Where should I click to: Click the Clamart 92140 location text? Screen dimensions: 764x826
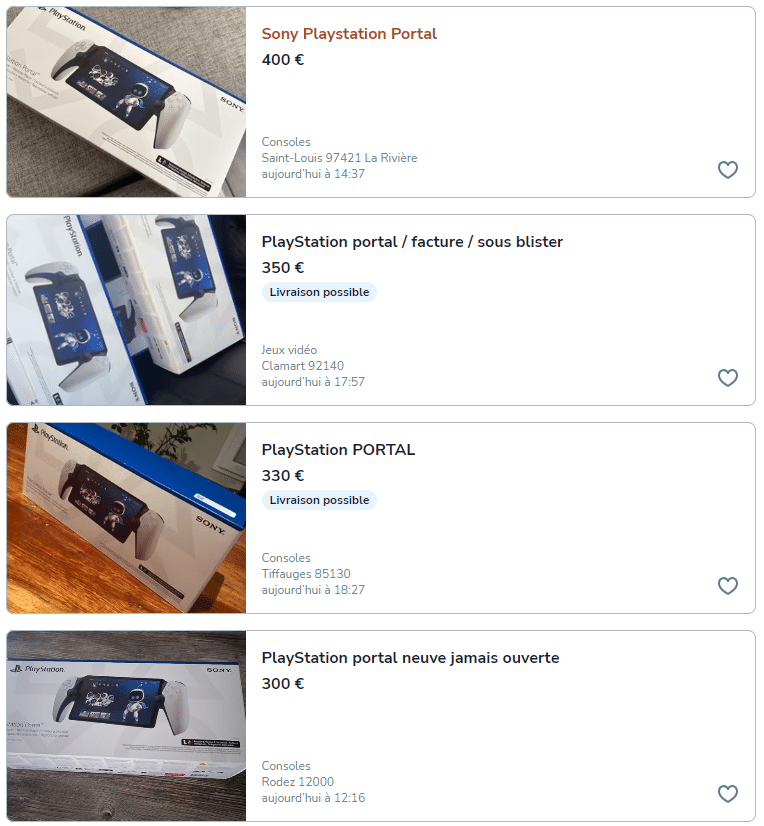[302, 366]
